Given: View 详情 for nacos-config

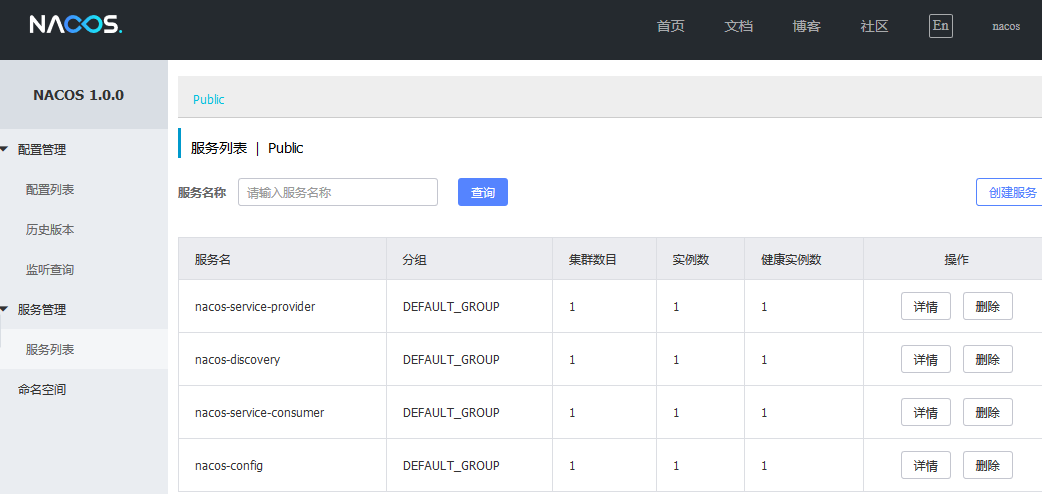Looking at the screenshot, I should pos(926,465).
